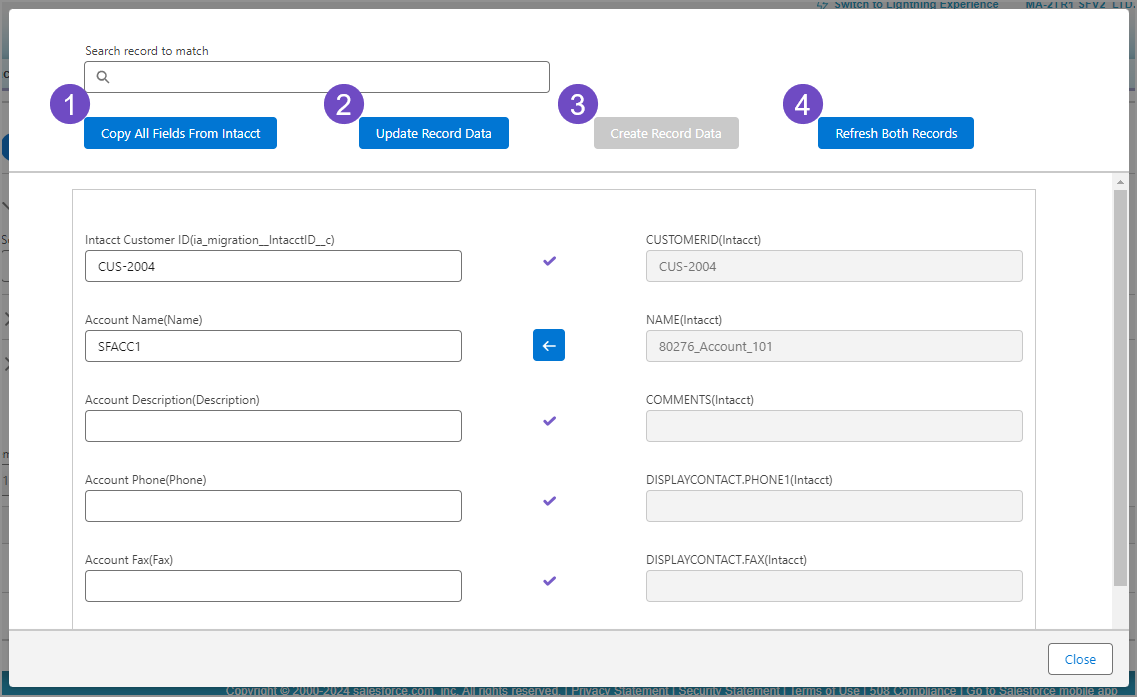Screen dimensions: 1137x697
Task: Click purple badge 1 above Copy All Fields
Action: (x=69, y=103)
